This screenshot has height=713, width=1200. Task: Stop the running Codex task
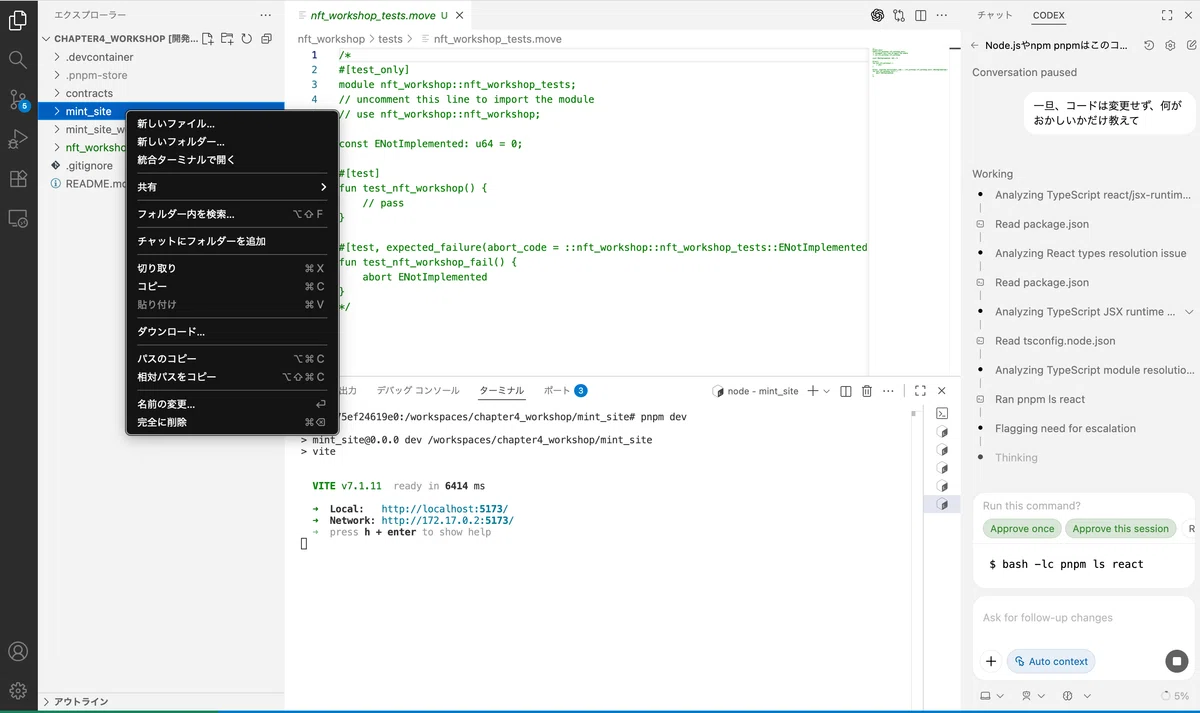click(x=1177, y=661)
